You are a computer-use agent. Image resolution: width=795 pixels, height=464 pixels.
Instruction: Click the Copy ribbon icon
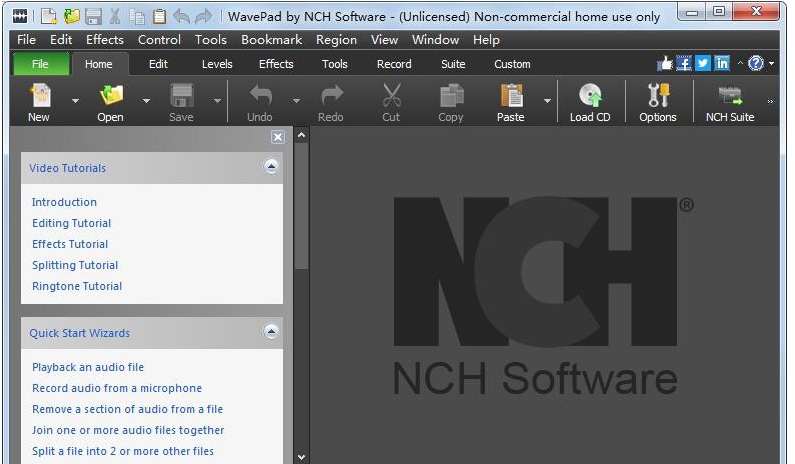click(x=451, y=95)
